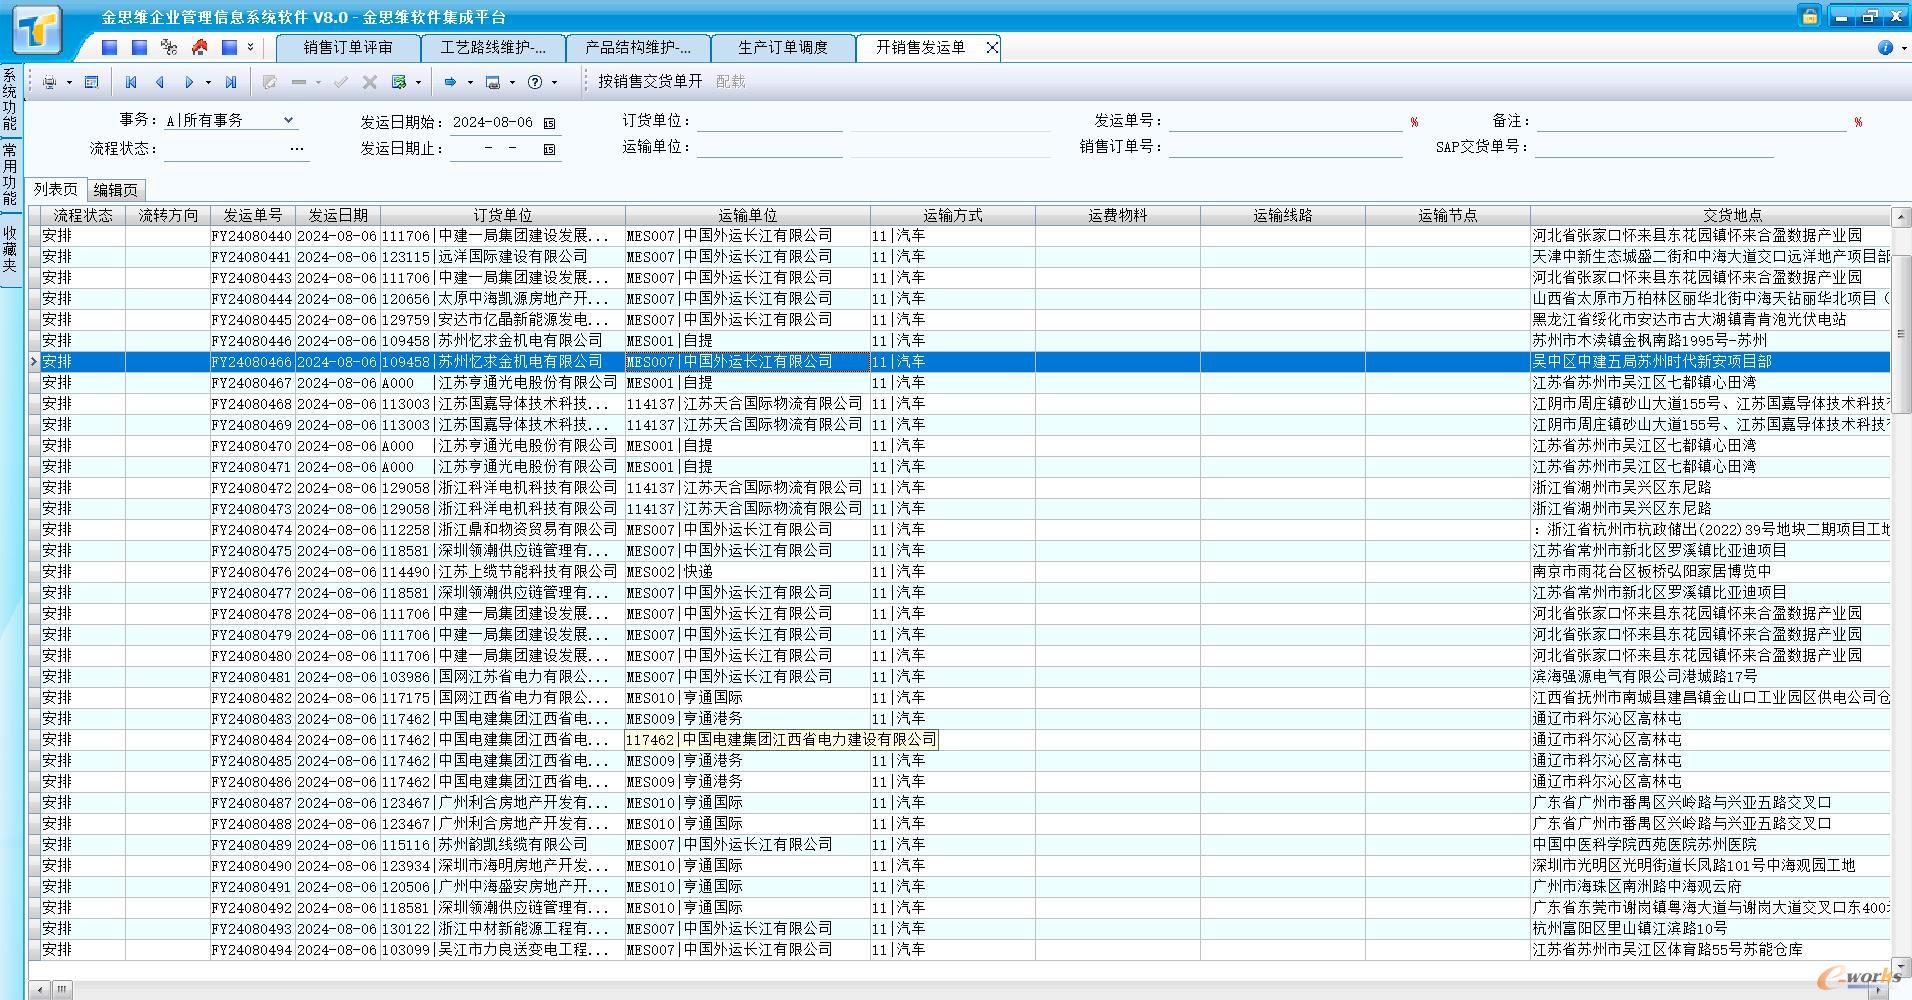The image size is (1912, 1000).
Task: Click the gray X cancel toolbar icon
Action: click(x=370, y=82)
